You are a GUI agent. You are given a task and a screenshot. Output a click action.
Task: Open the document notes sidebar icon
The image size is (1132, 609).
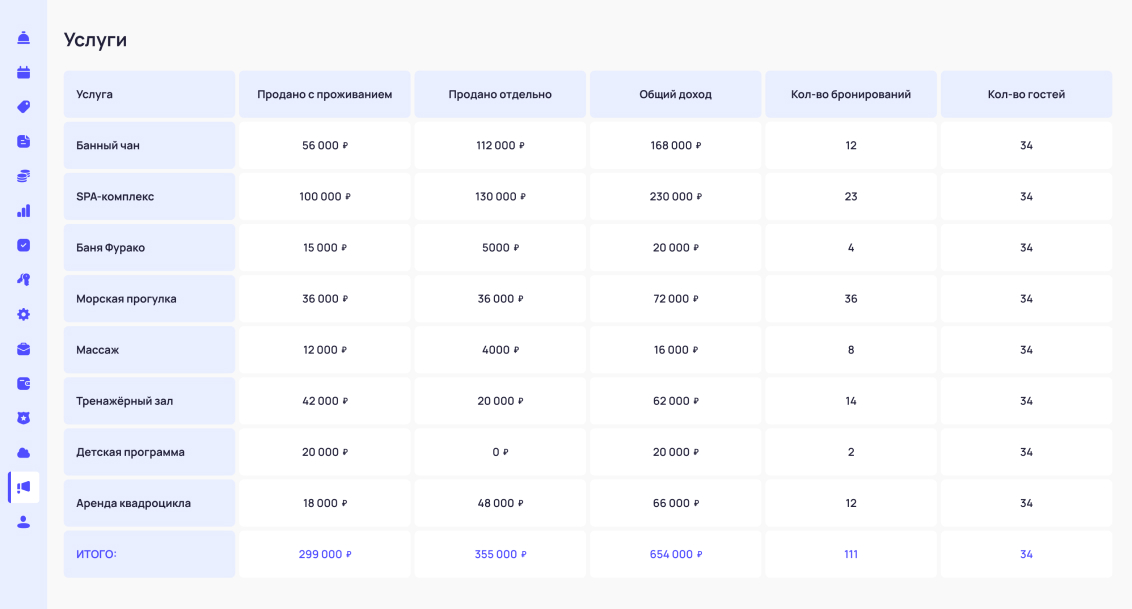point(23,142)
